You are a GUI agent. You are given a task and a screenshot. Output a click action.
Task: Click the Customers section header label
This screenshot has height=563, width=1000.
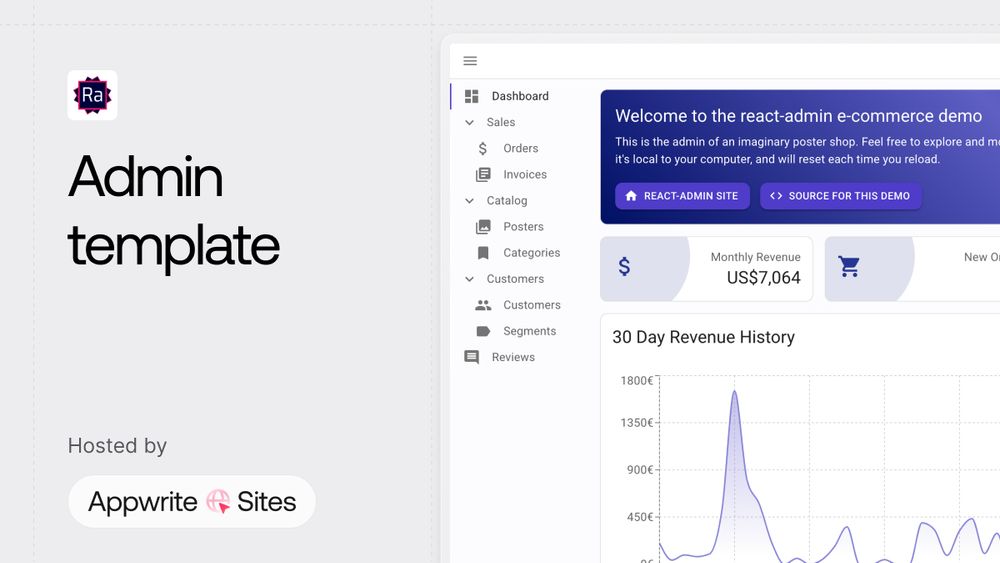(x=515, y=279)
